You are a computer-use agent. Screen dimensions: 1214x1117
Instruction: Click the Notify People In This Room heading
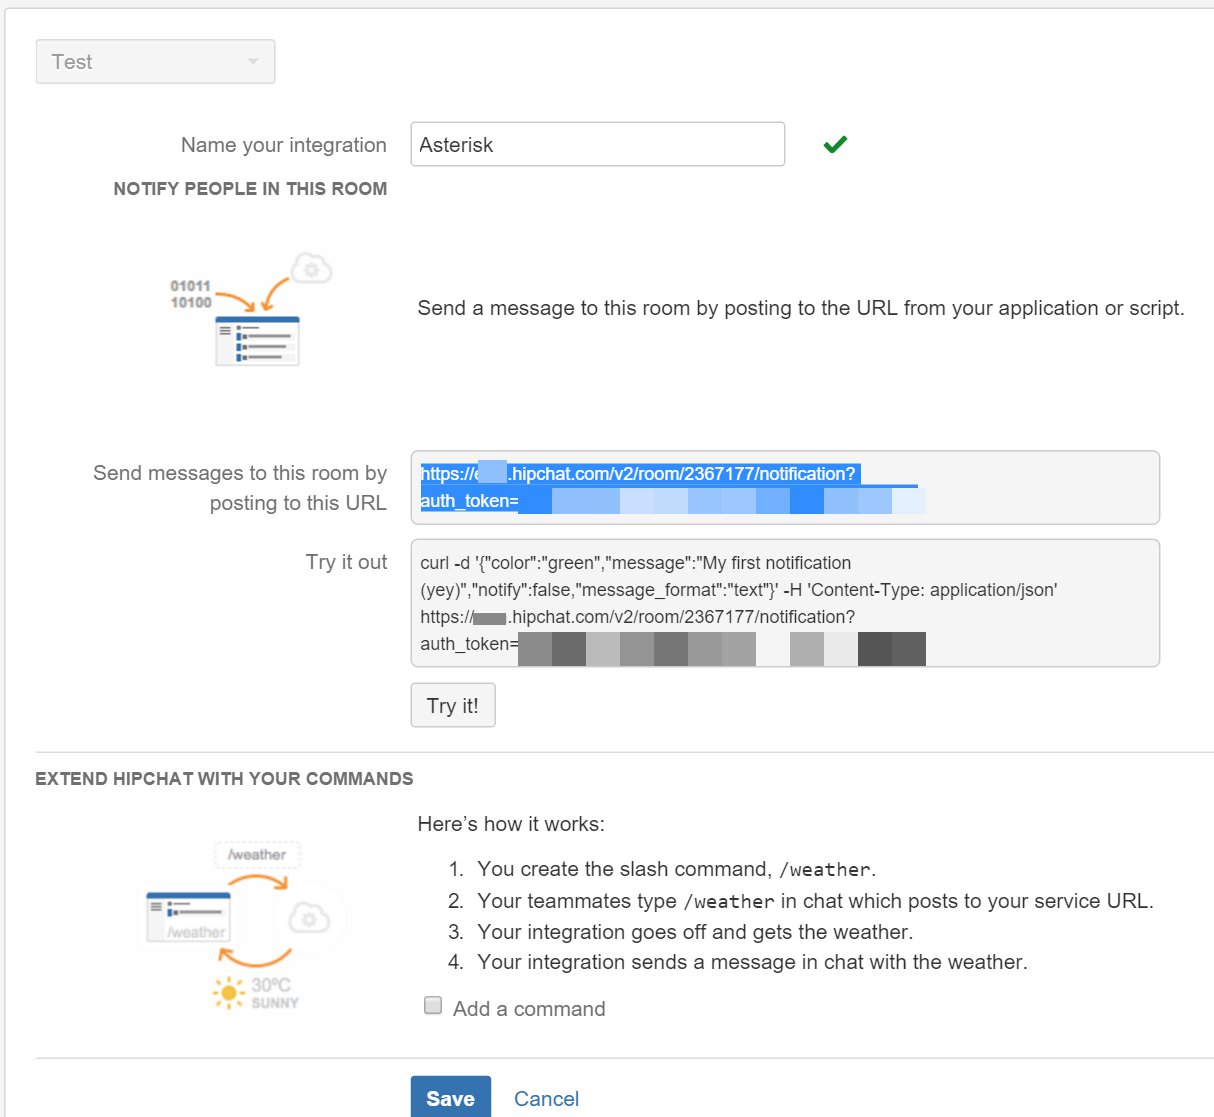coord(250,189)
